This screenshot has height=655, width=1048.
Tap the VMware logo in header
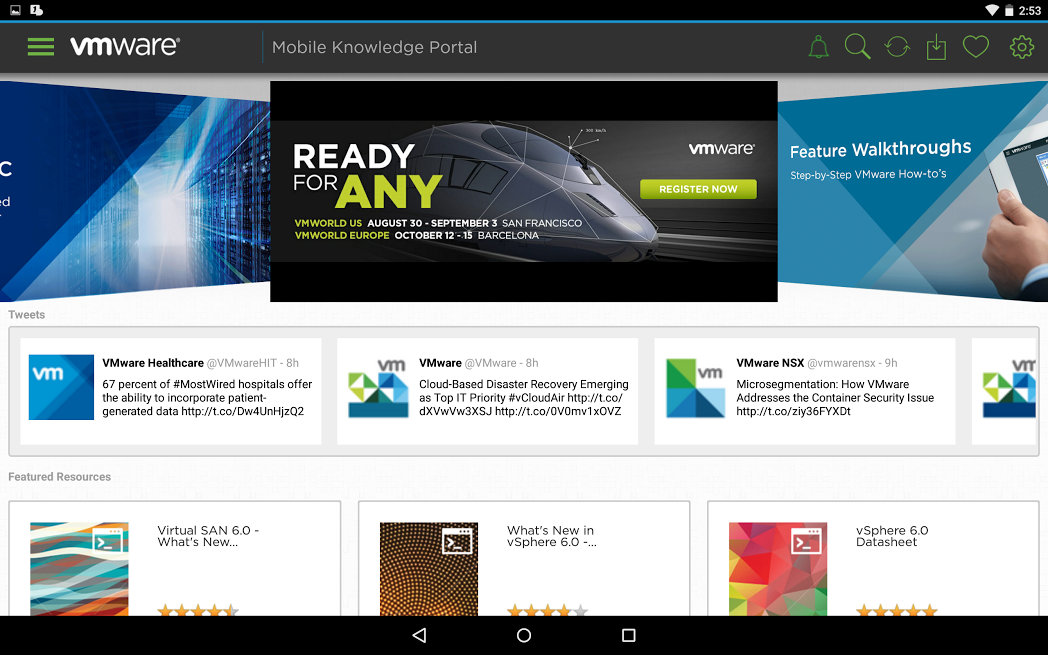pos(125,46)
